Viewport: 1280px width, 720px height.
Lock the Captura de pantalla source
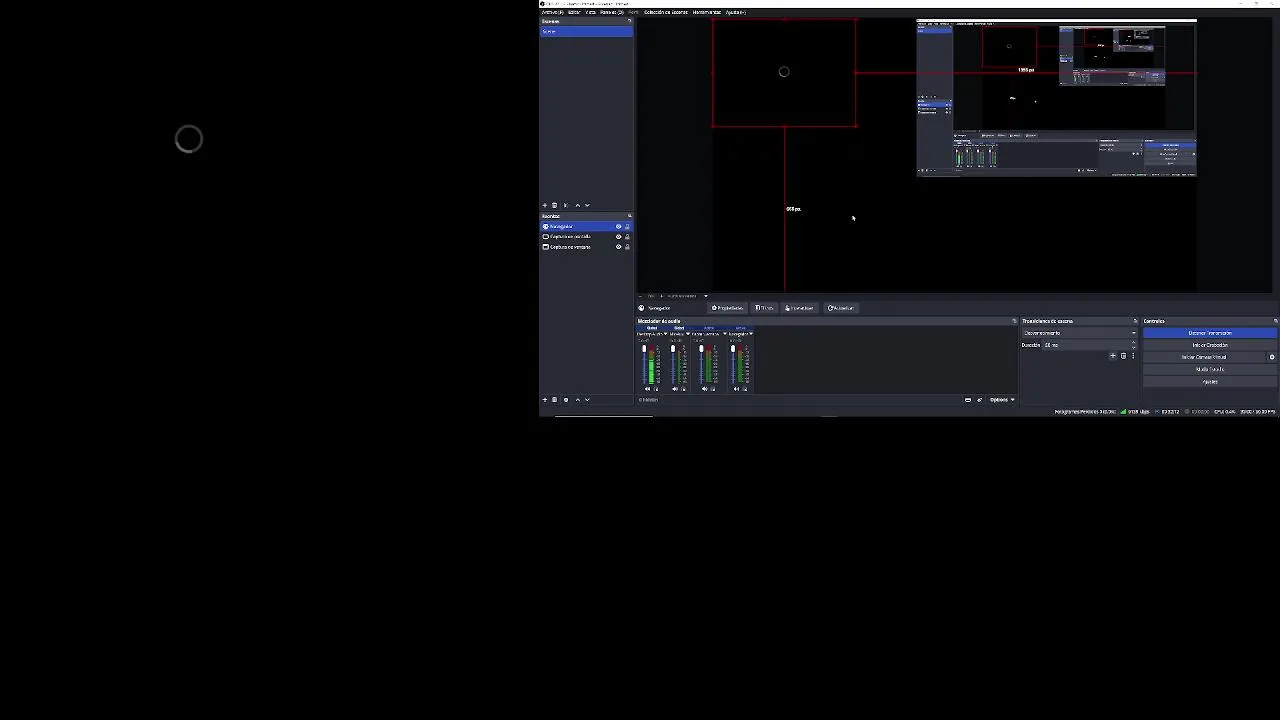pyautogui.click(x=627, y=237)
